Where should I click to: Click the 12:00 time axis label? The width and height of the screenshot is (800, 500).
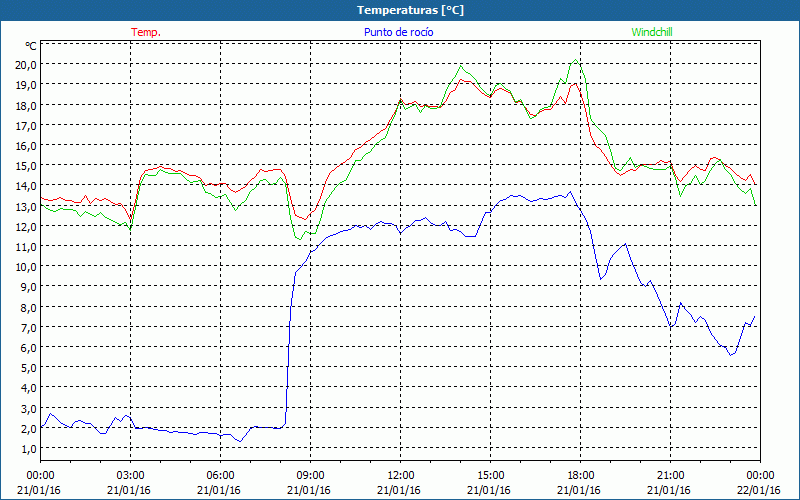click(x=401, y=476)
